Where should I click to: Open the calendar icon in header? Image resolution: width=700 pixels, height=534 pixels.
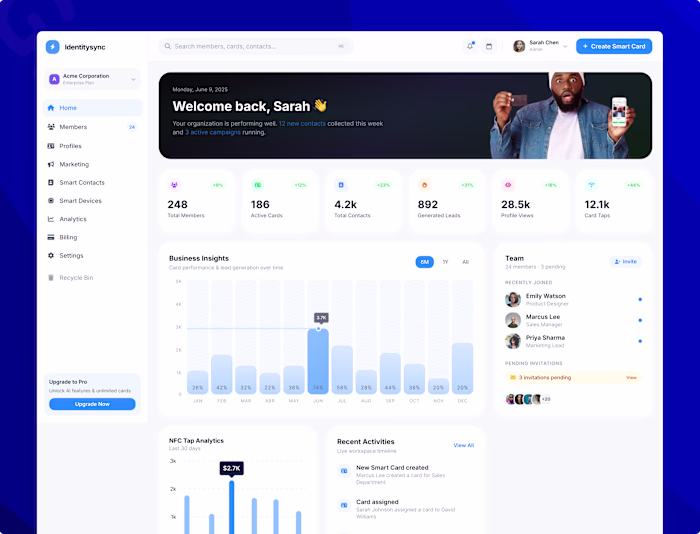tap(489, 46)
